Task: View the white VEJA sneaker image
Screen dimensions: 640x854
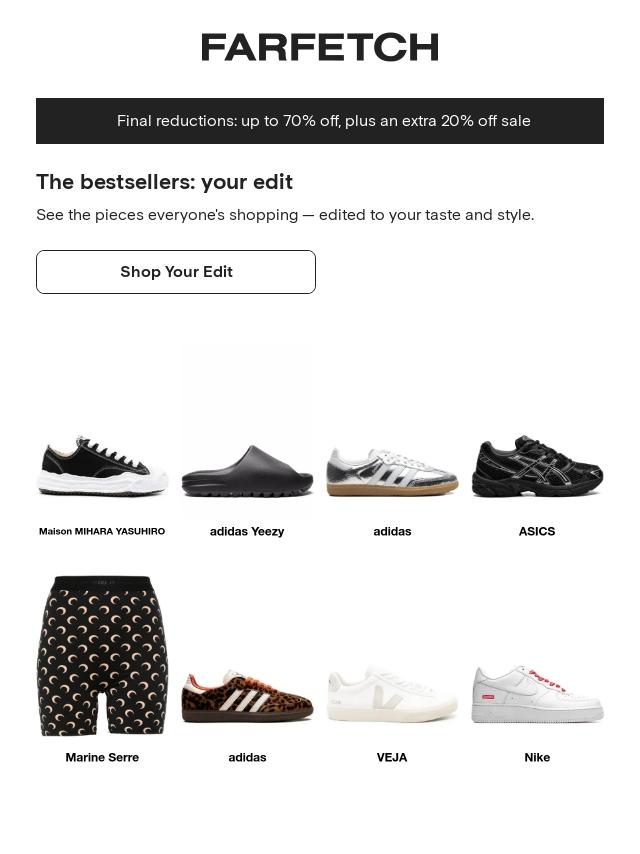Action: pyautogui.click(x=392, y=694)
